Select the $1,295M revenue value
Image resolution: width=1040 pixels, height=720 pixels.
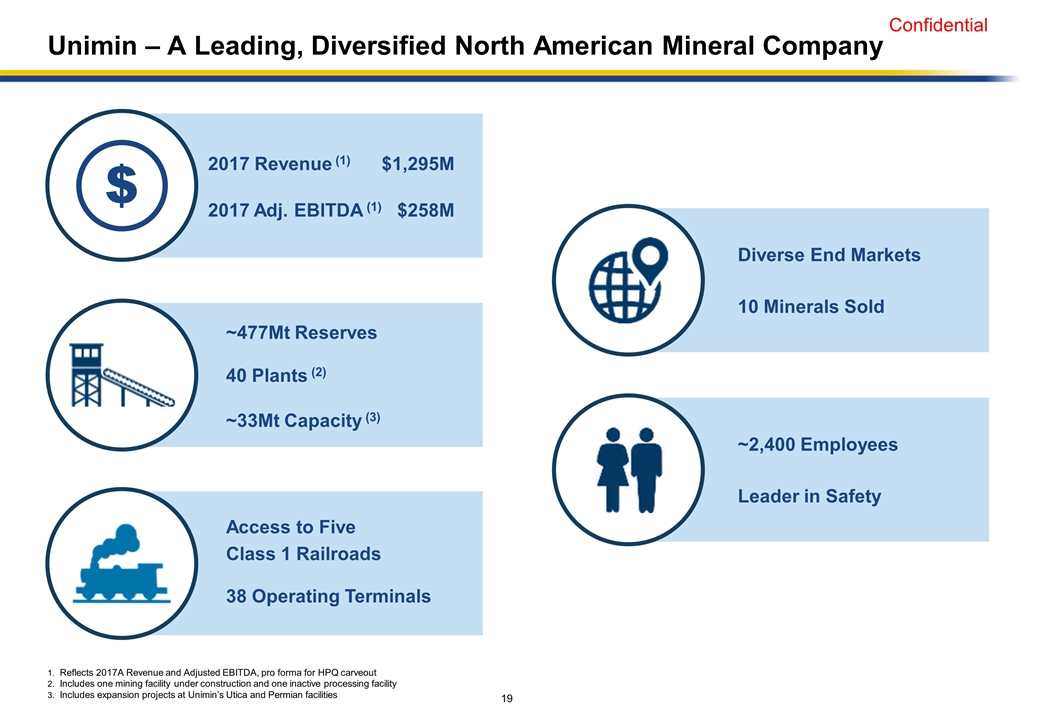pyautogui.click(x=418, y=164)
